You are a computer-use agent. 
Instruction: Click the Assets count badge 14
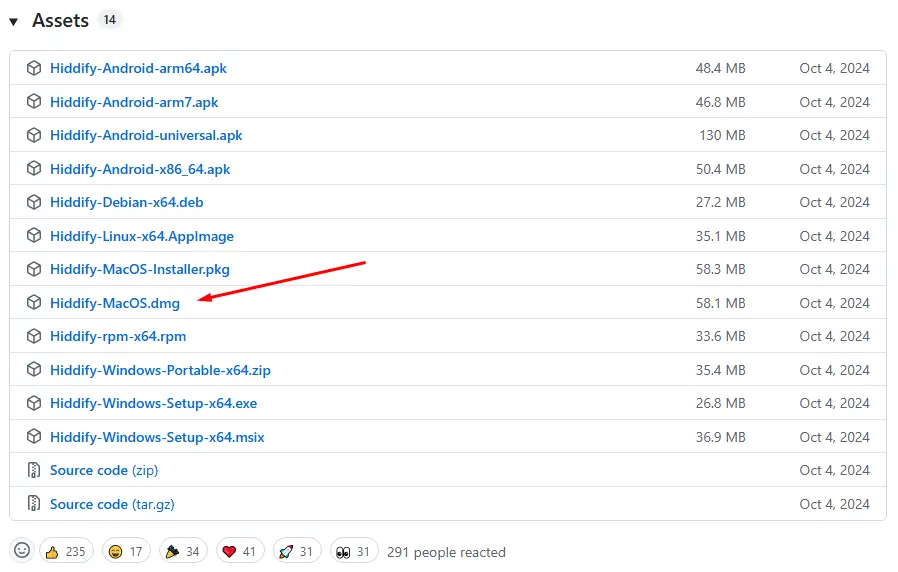click(109, 20)
